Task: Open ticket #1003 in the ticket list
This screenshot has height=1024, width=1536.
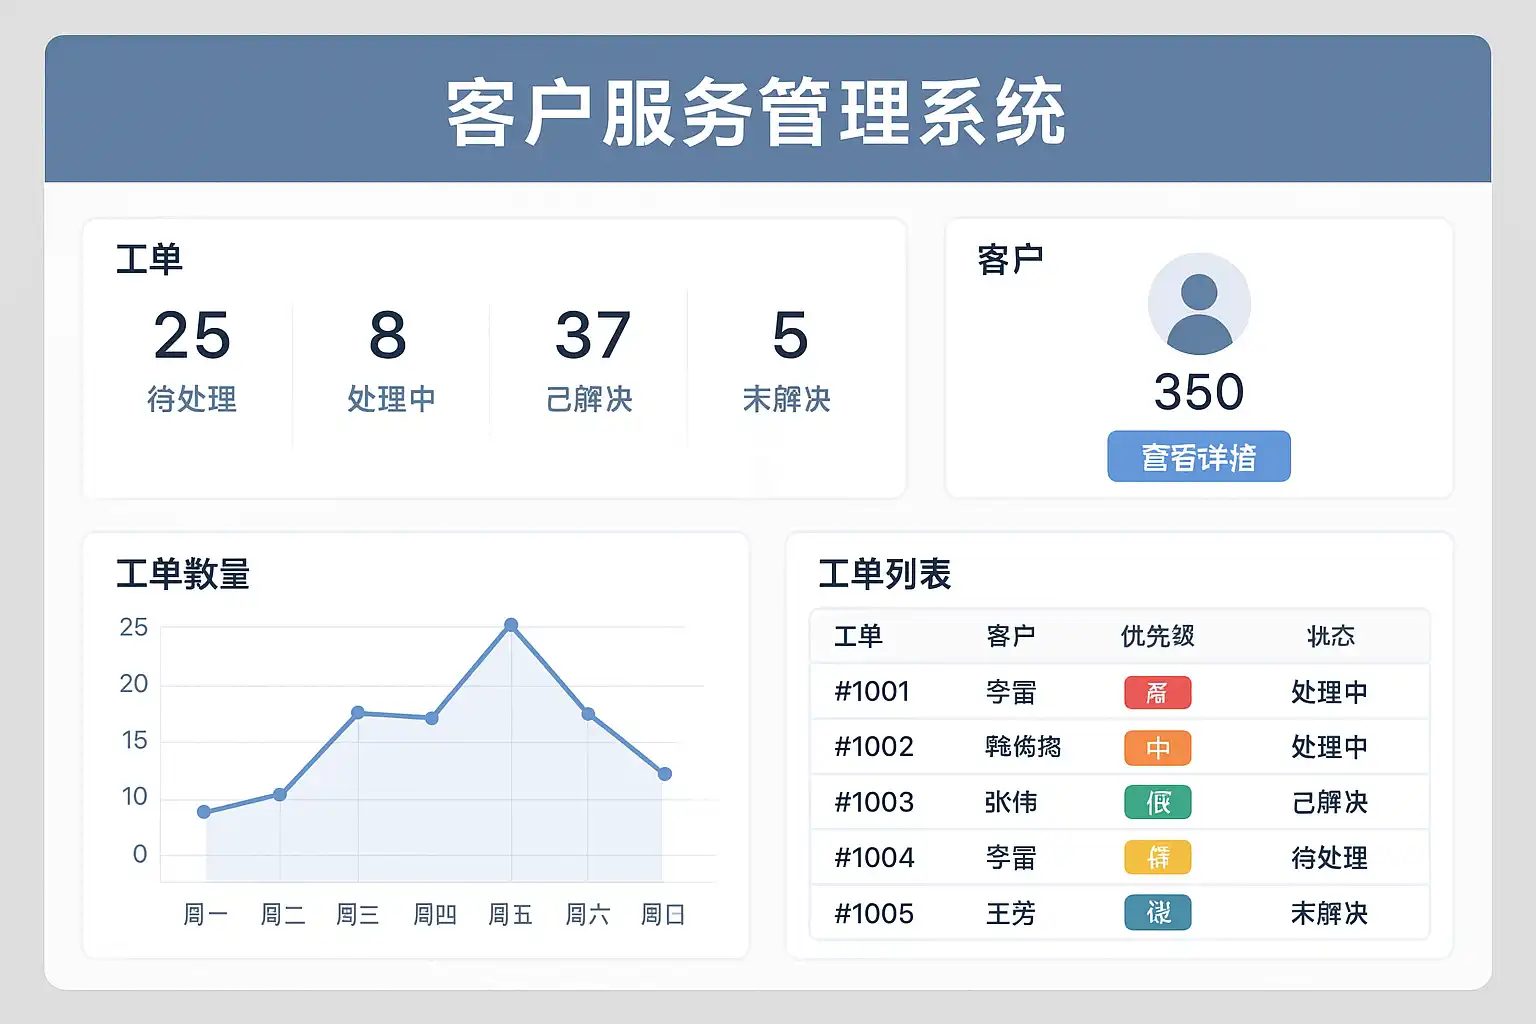Action: click(x=874, y=803)
